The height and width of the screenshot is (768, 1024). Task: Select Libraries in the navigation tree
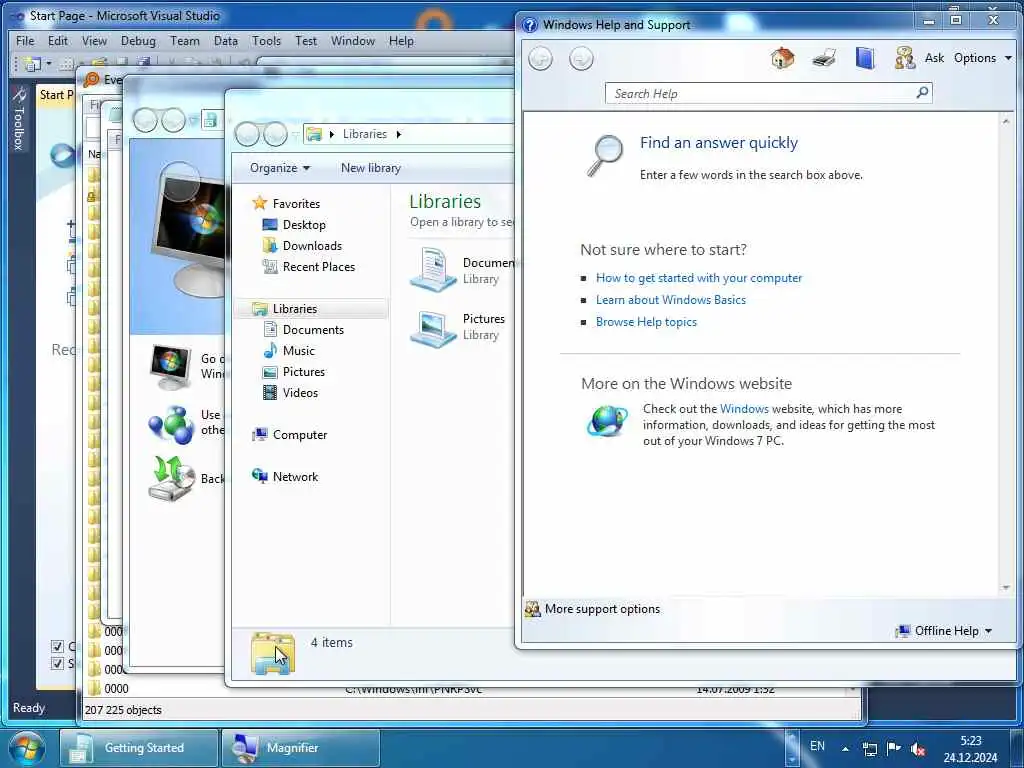pyautogui.click(x=312, y=308)
